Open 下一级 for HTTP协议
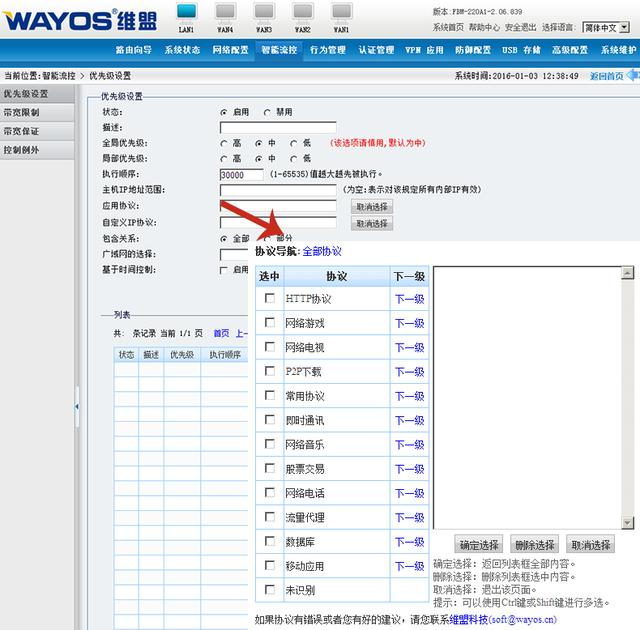 (409, 299)
